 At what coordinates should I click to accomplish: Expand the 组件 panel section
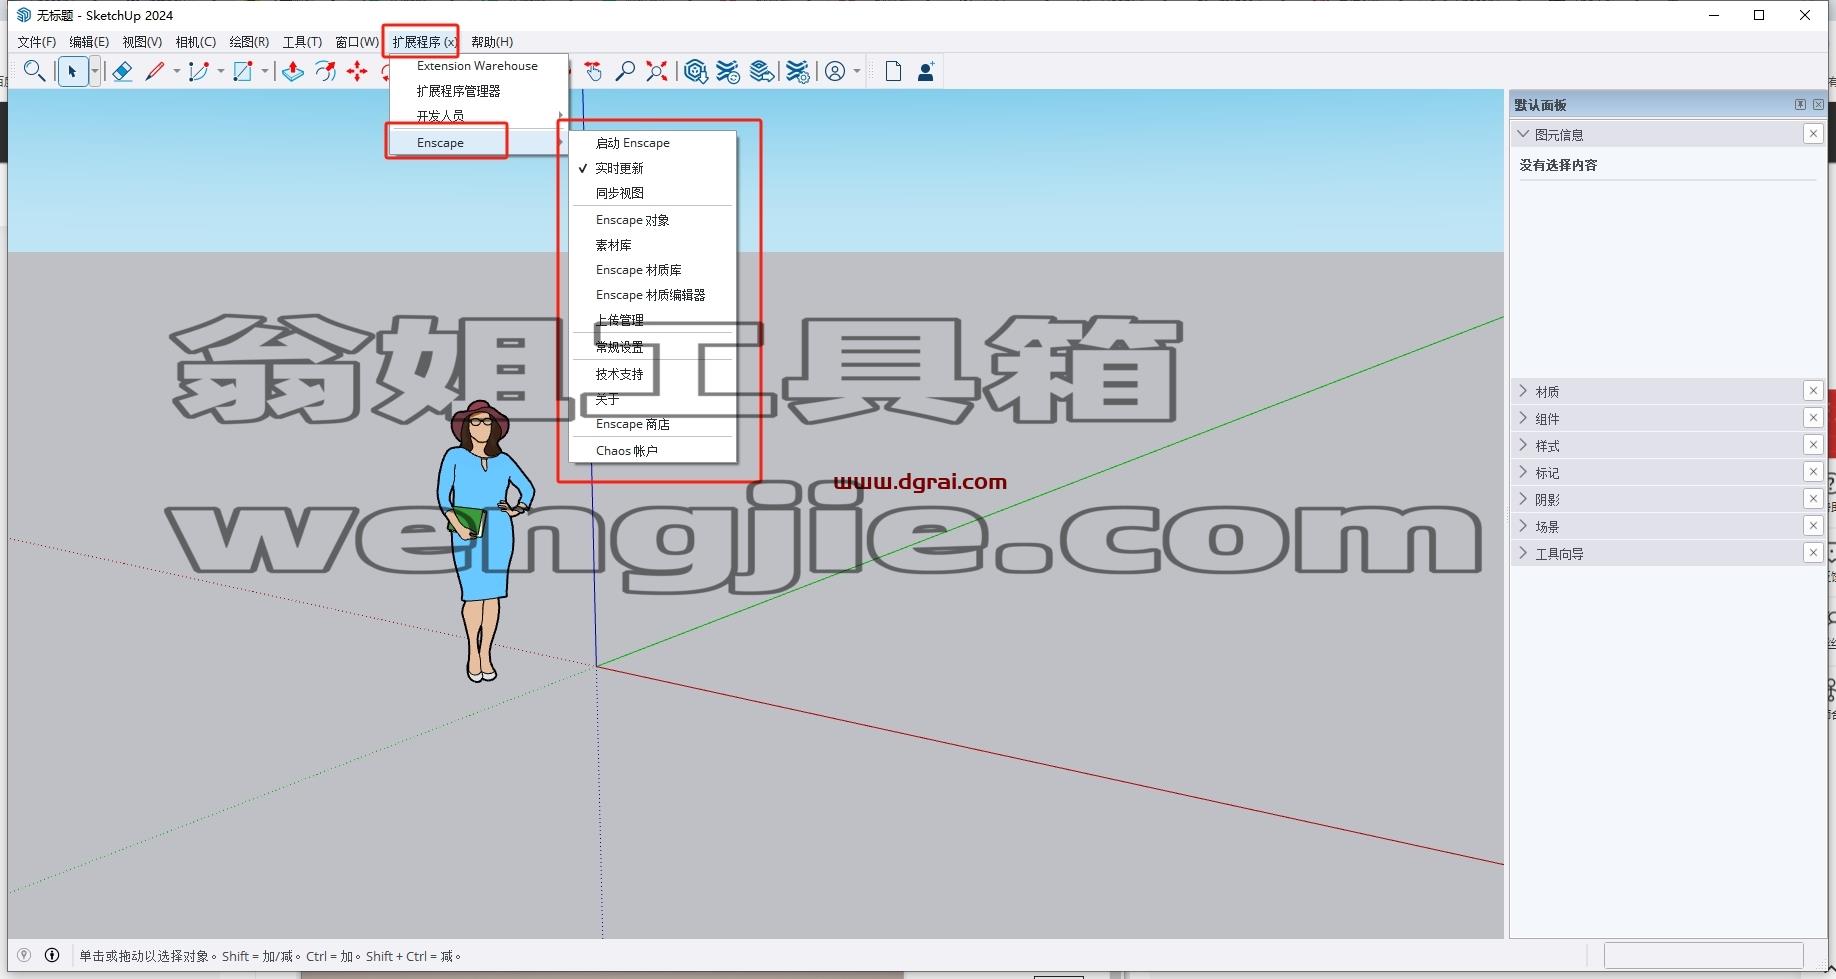(x=1523, y=418)
